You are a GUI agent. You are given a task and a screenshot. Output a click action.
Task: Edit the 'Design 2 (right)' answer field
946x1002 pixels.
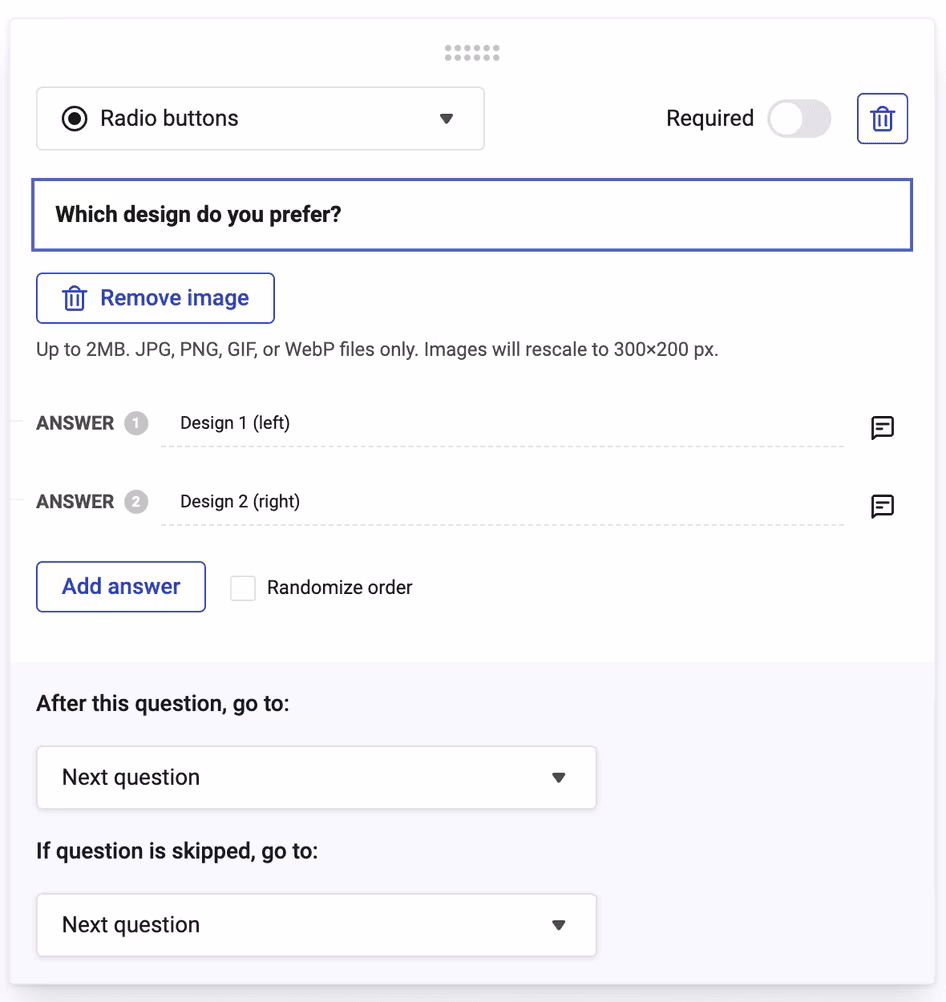502,502
